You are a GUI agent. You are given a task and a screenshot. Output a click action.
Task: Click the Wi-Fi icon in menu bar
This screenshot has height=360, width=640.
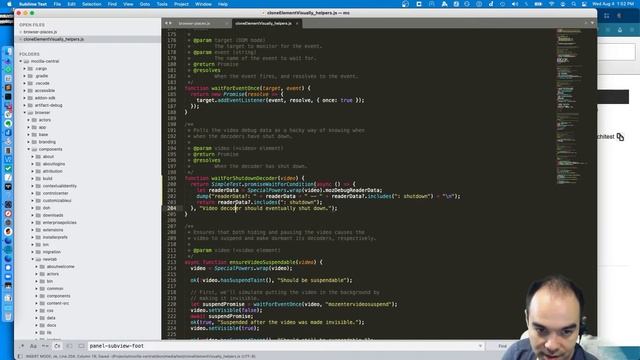pos(551,4)
